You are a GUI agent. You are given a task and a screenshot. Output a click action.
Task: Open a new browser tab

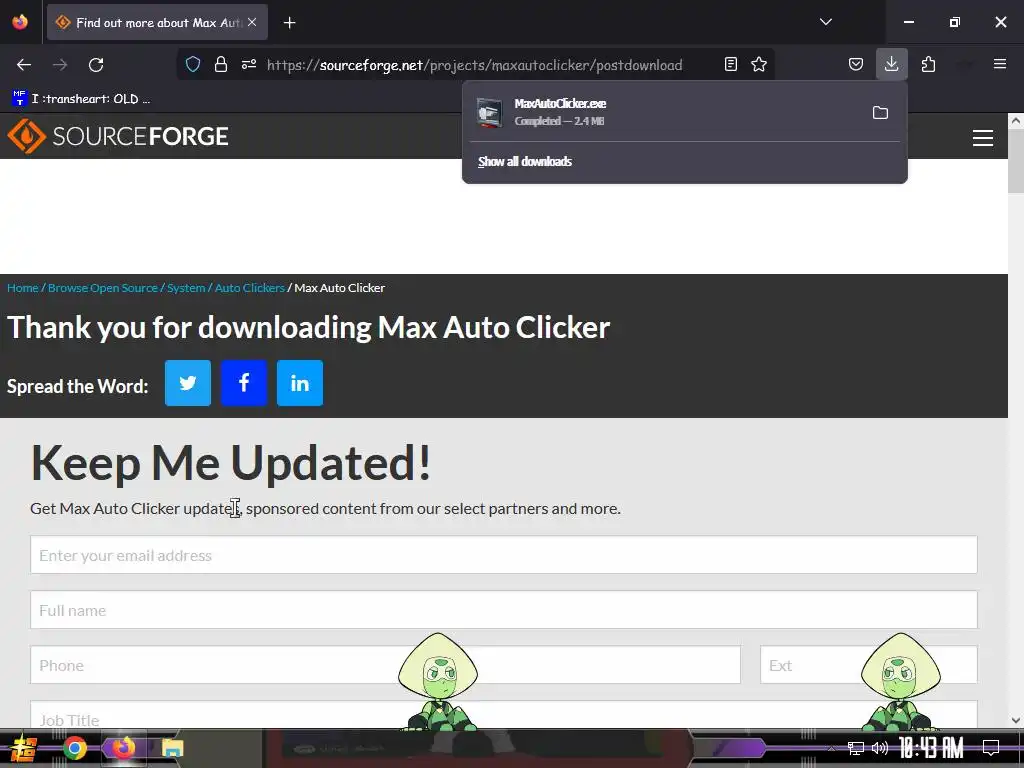click(x=289, y=23)
